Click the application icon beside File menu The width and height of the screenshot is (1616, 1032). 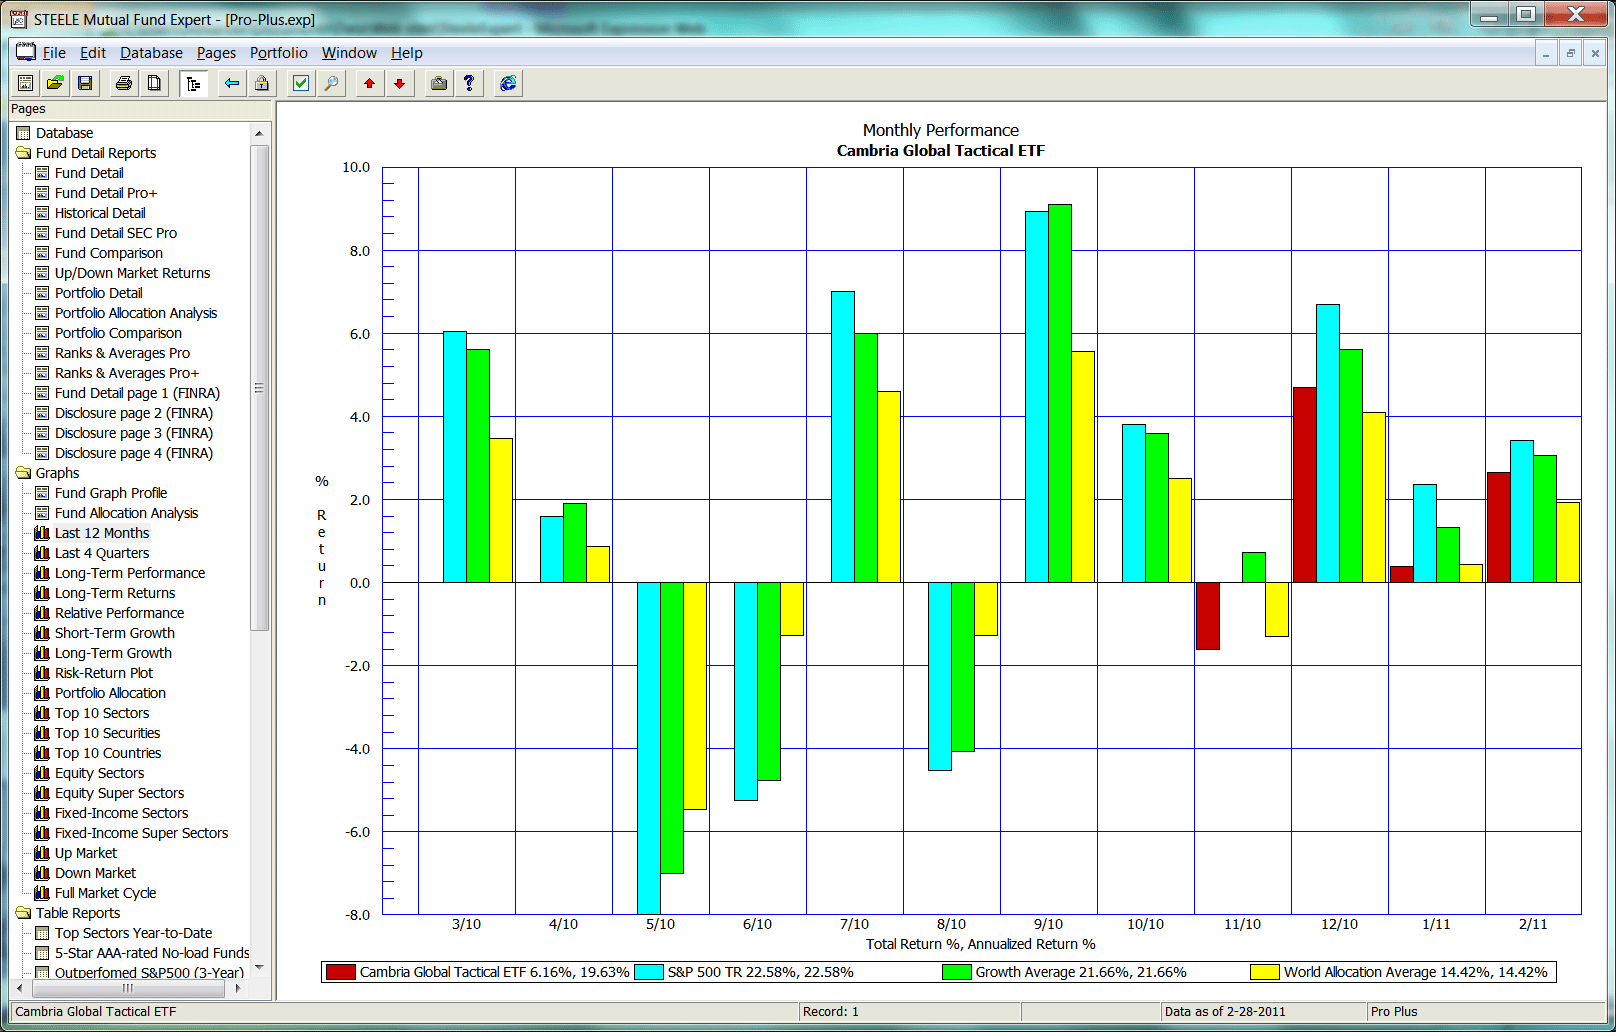coord(25,52)
